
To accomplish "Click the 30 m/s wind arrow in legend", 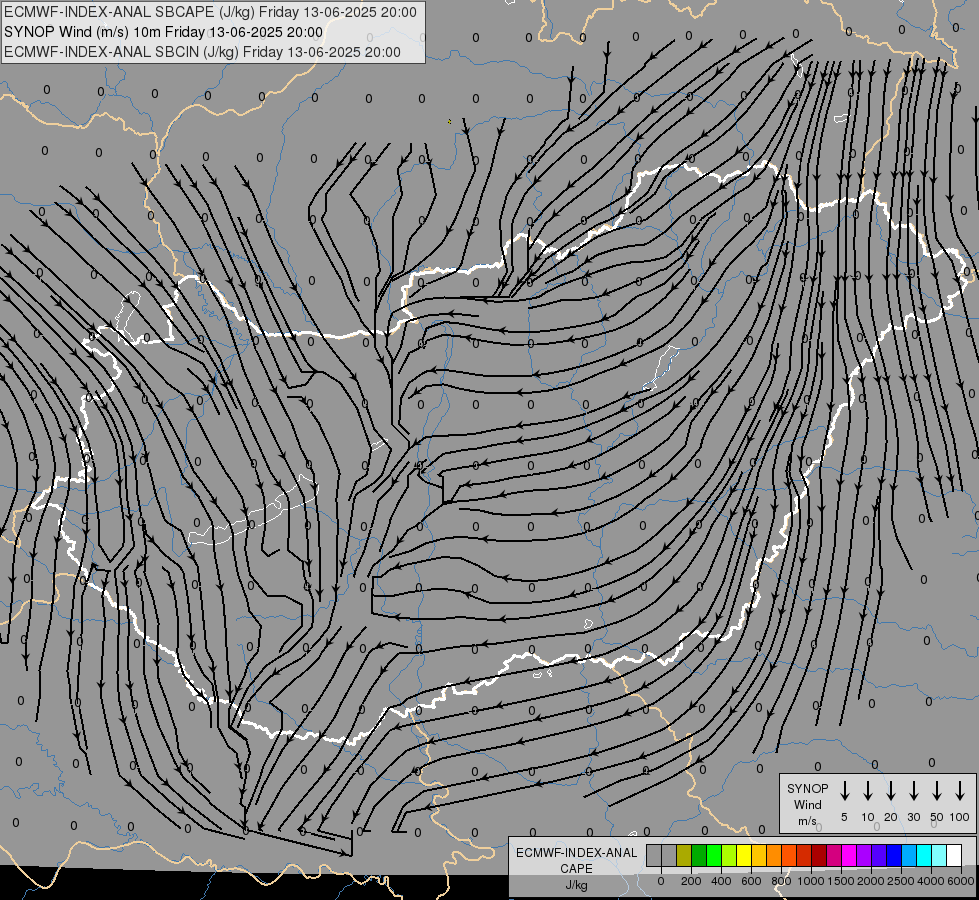I will point(913,790).
